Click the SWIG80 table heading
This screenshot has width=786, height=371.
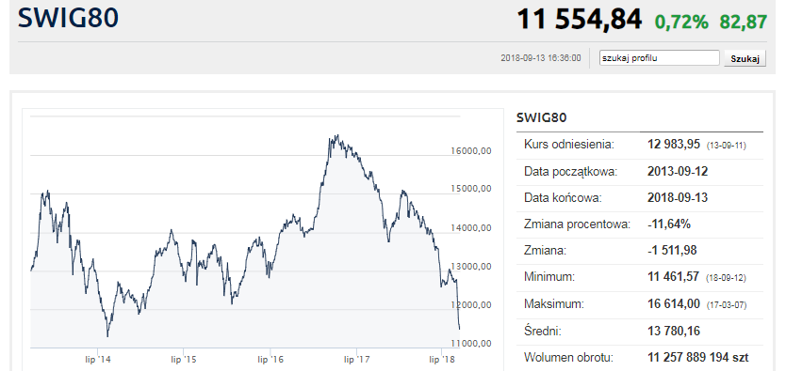pyautogui.click(x=541, y=118)
